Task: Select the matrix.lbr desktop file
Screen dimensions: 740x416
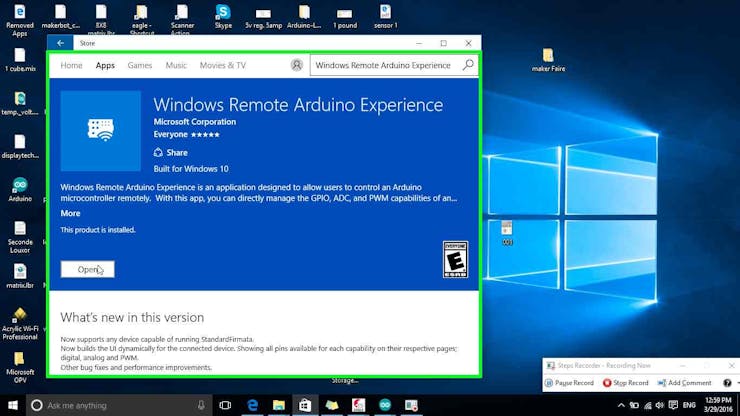Action: 20,277
